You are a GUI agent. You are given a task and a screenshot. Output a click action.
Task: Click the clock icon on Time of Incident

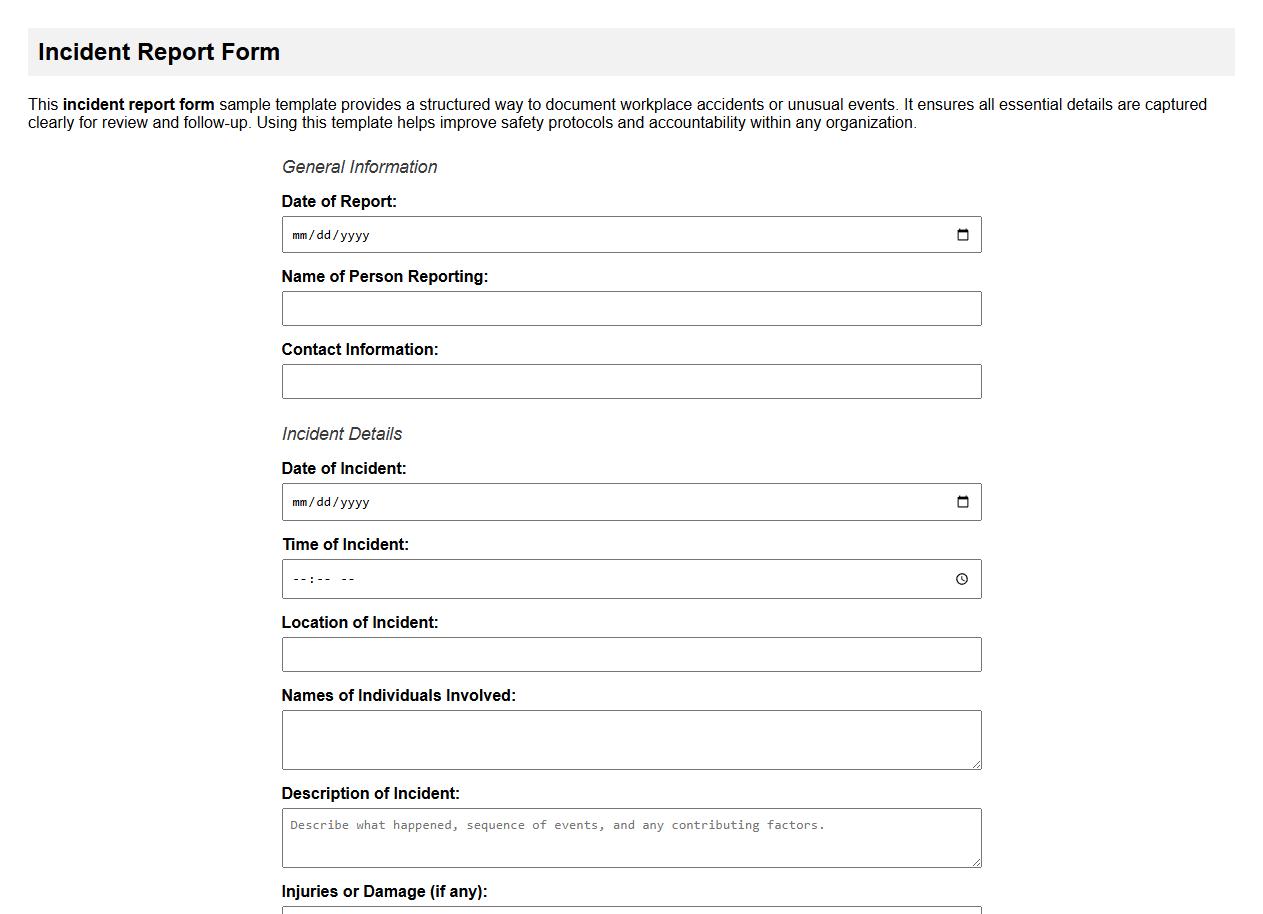coord(962,578)
